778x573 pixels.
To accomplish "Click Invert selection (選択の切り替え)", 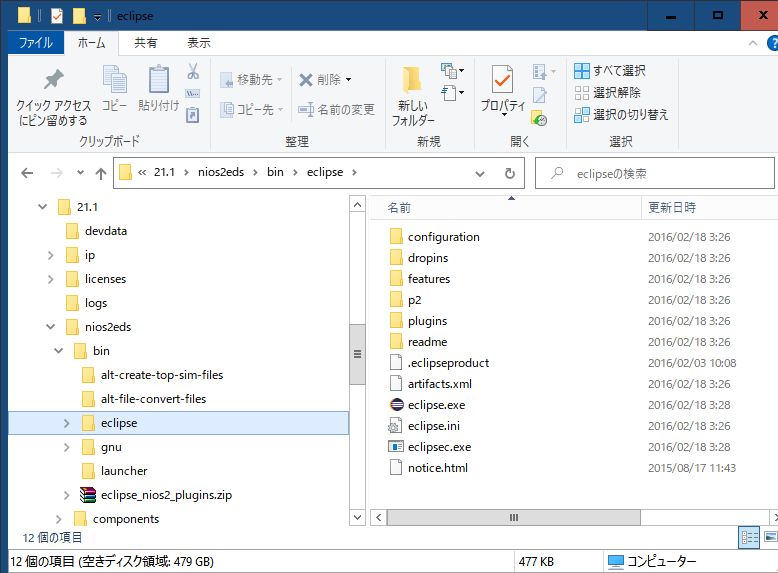I will (621, 115).
